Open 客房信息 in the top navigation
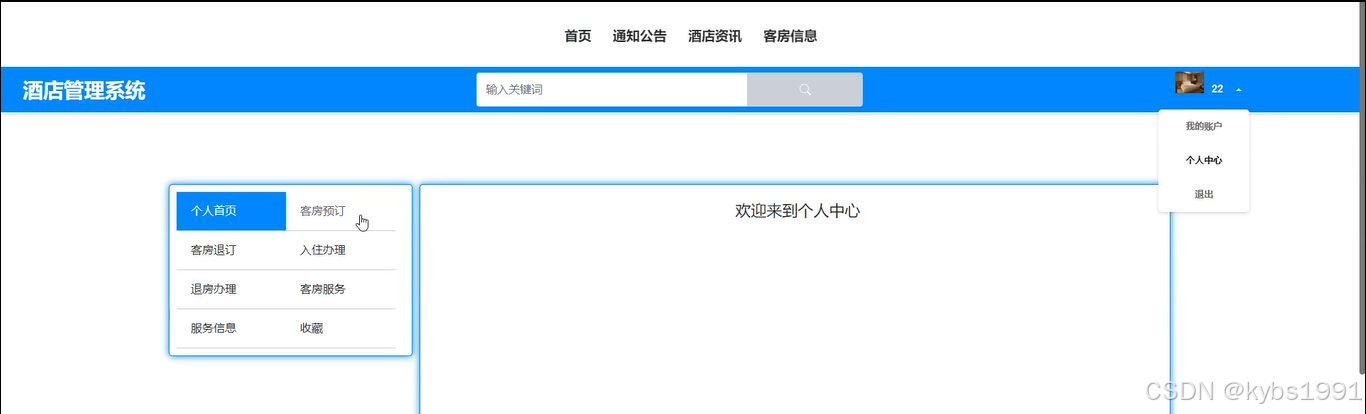1366x414 pixels. [790, 36]
